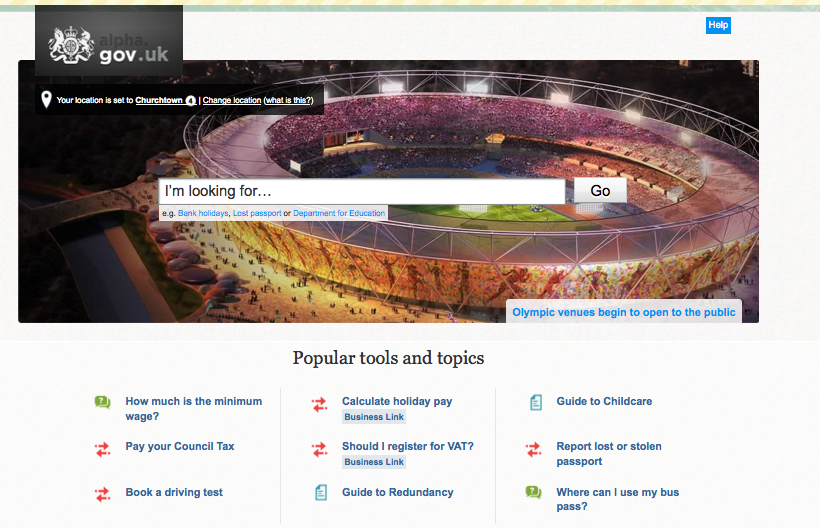Open the "what is this?" link
The height and width of the screenshot is (528, 820).
288,100
